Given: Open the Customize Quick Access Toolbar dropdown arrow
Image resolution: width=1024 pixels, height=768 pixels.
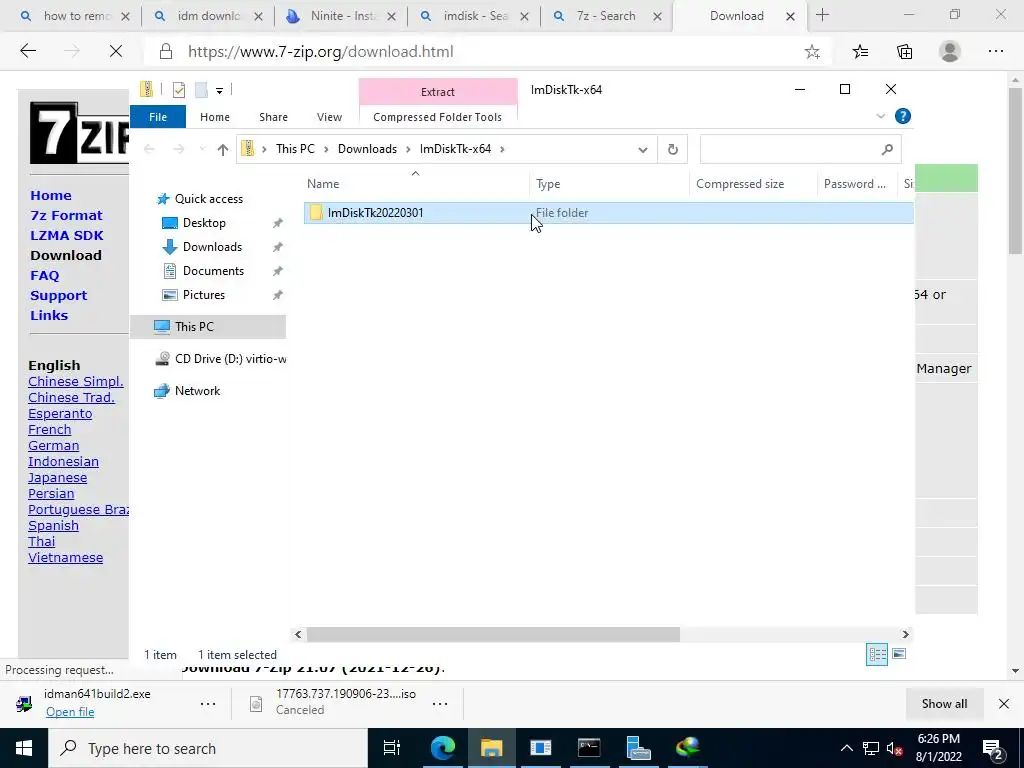Looking at the screenshot, I should [x=219, y=91].
